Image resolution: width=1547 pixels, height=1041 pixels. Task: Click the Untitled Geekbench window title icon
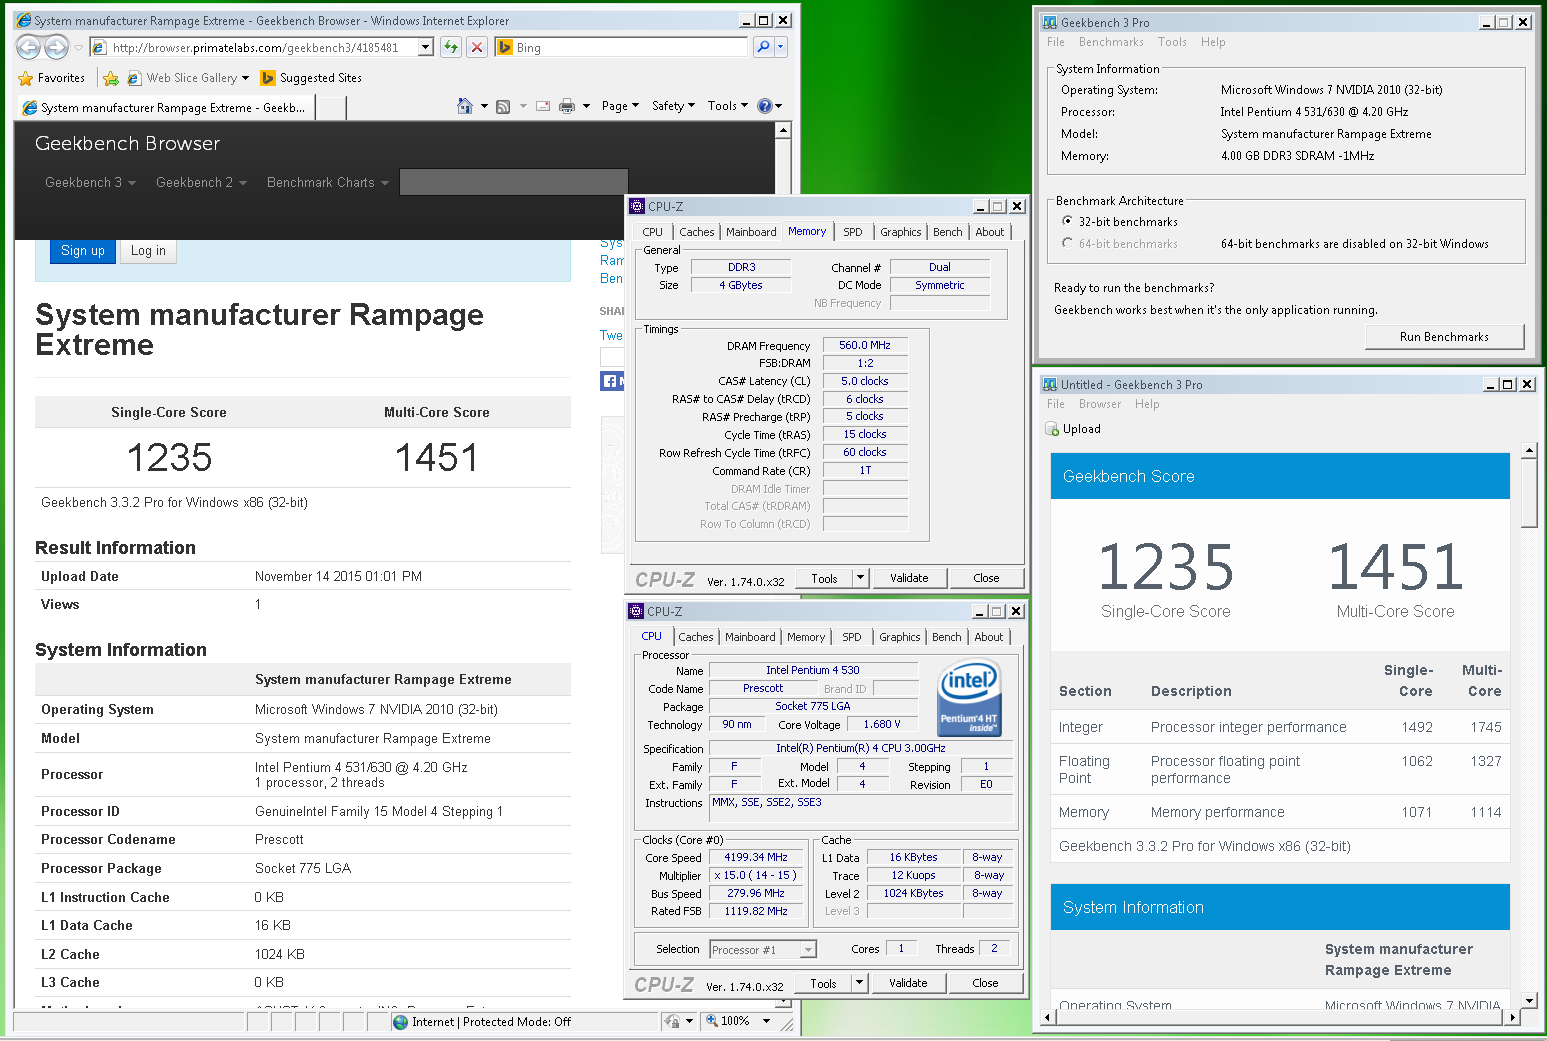click(1050, 385)
